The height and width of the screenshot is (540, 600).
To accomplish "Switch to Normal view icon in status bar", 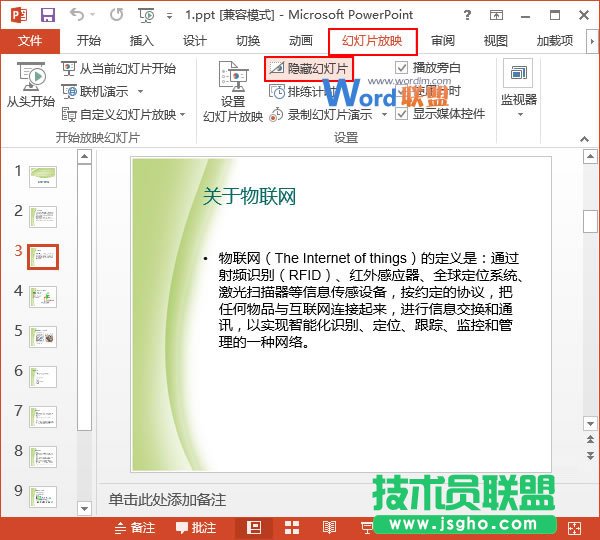I will pyautogui.click(x=254, y=528).
